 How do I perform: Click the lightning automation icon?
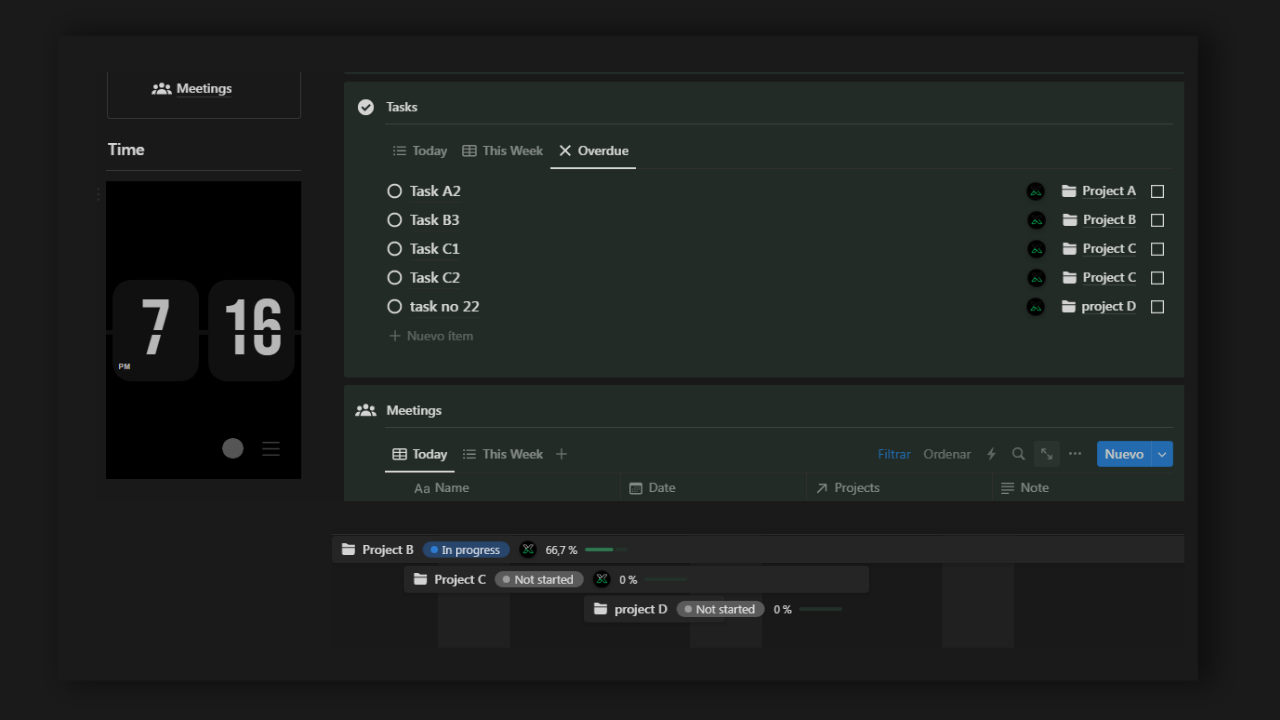point(991,454)
